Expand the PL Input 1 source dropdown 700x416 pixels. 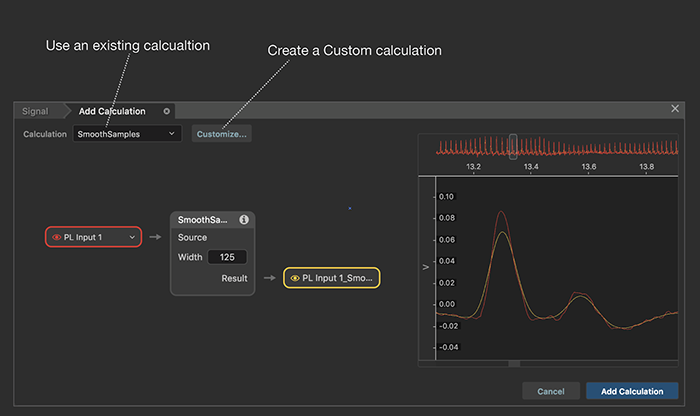(132, 237)
